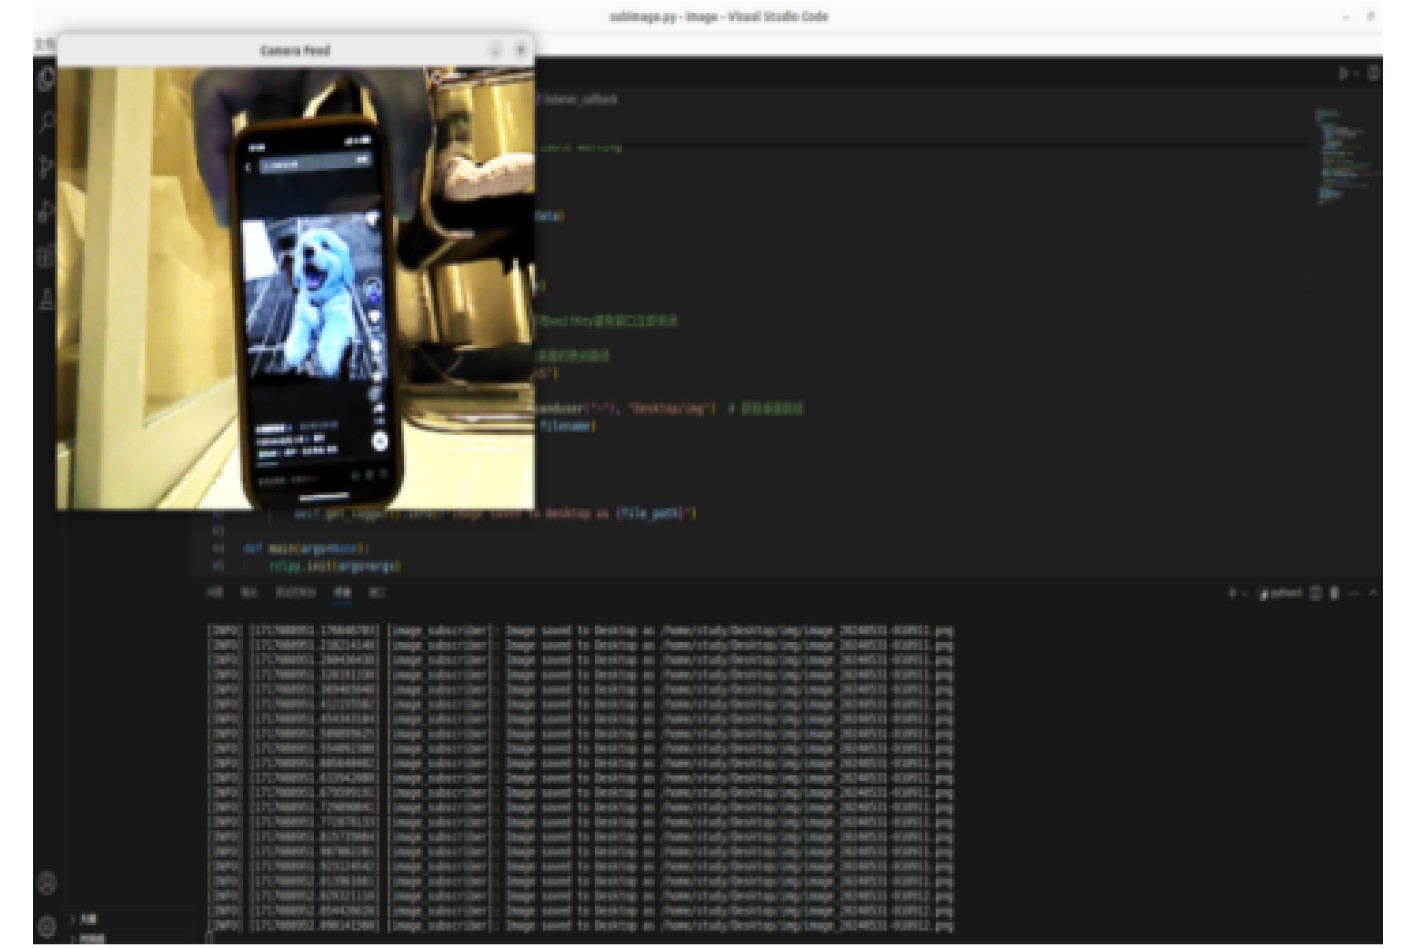Split the terminal with the split icon
The width and height of the screenshot is (1417, 950).
click(1316, 593)
